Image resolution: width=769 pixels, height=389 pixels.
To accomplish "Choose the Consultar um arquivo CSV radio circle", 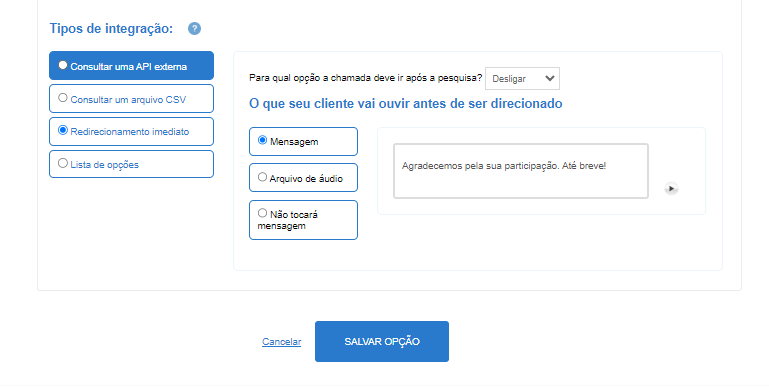I will pyautogui.click(x=63, y=98).
